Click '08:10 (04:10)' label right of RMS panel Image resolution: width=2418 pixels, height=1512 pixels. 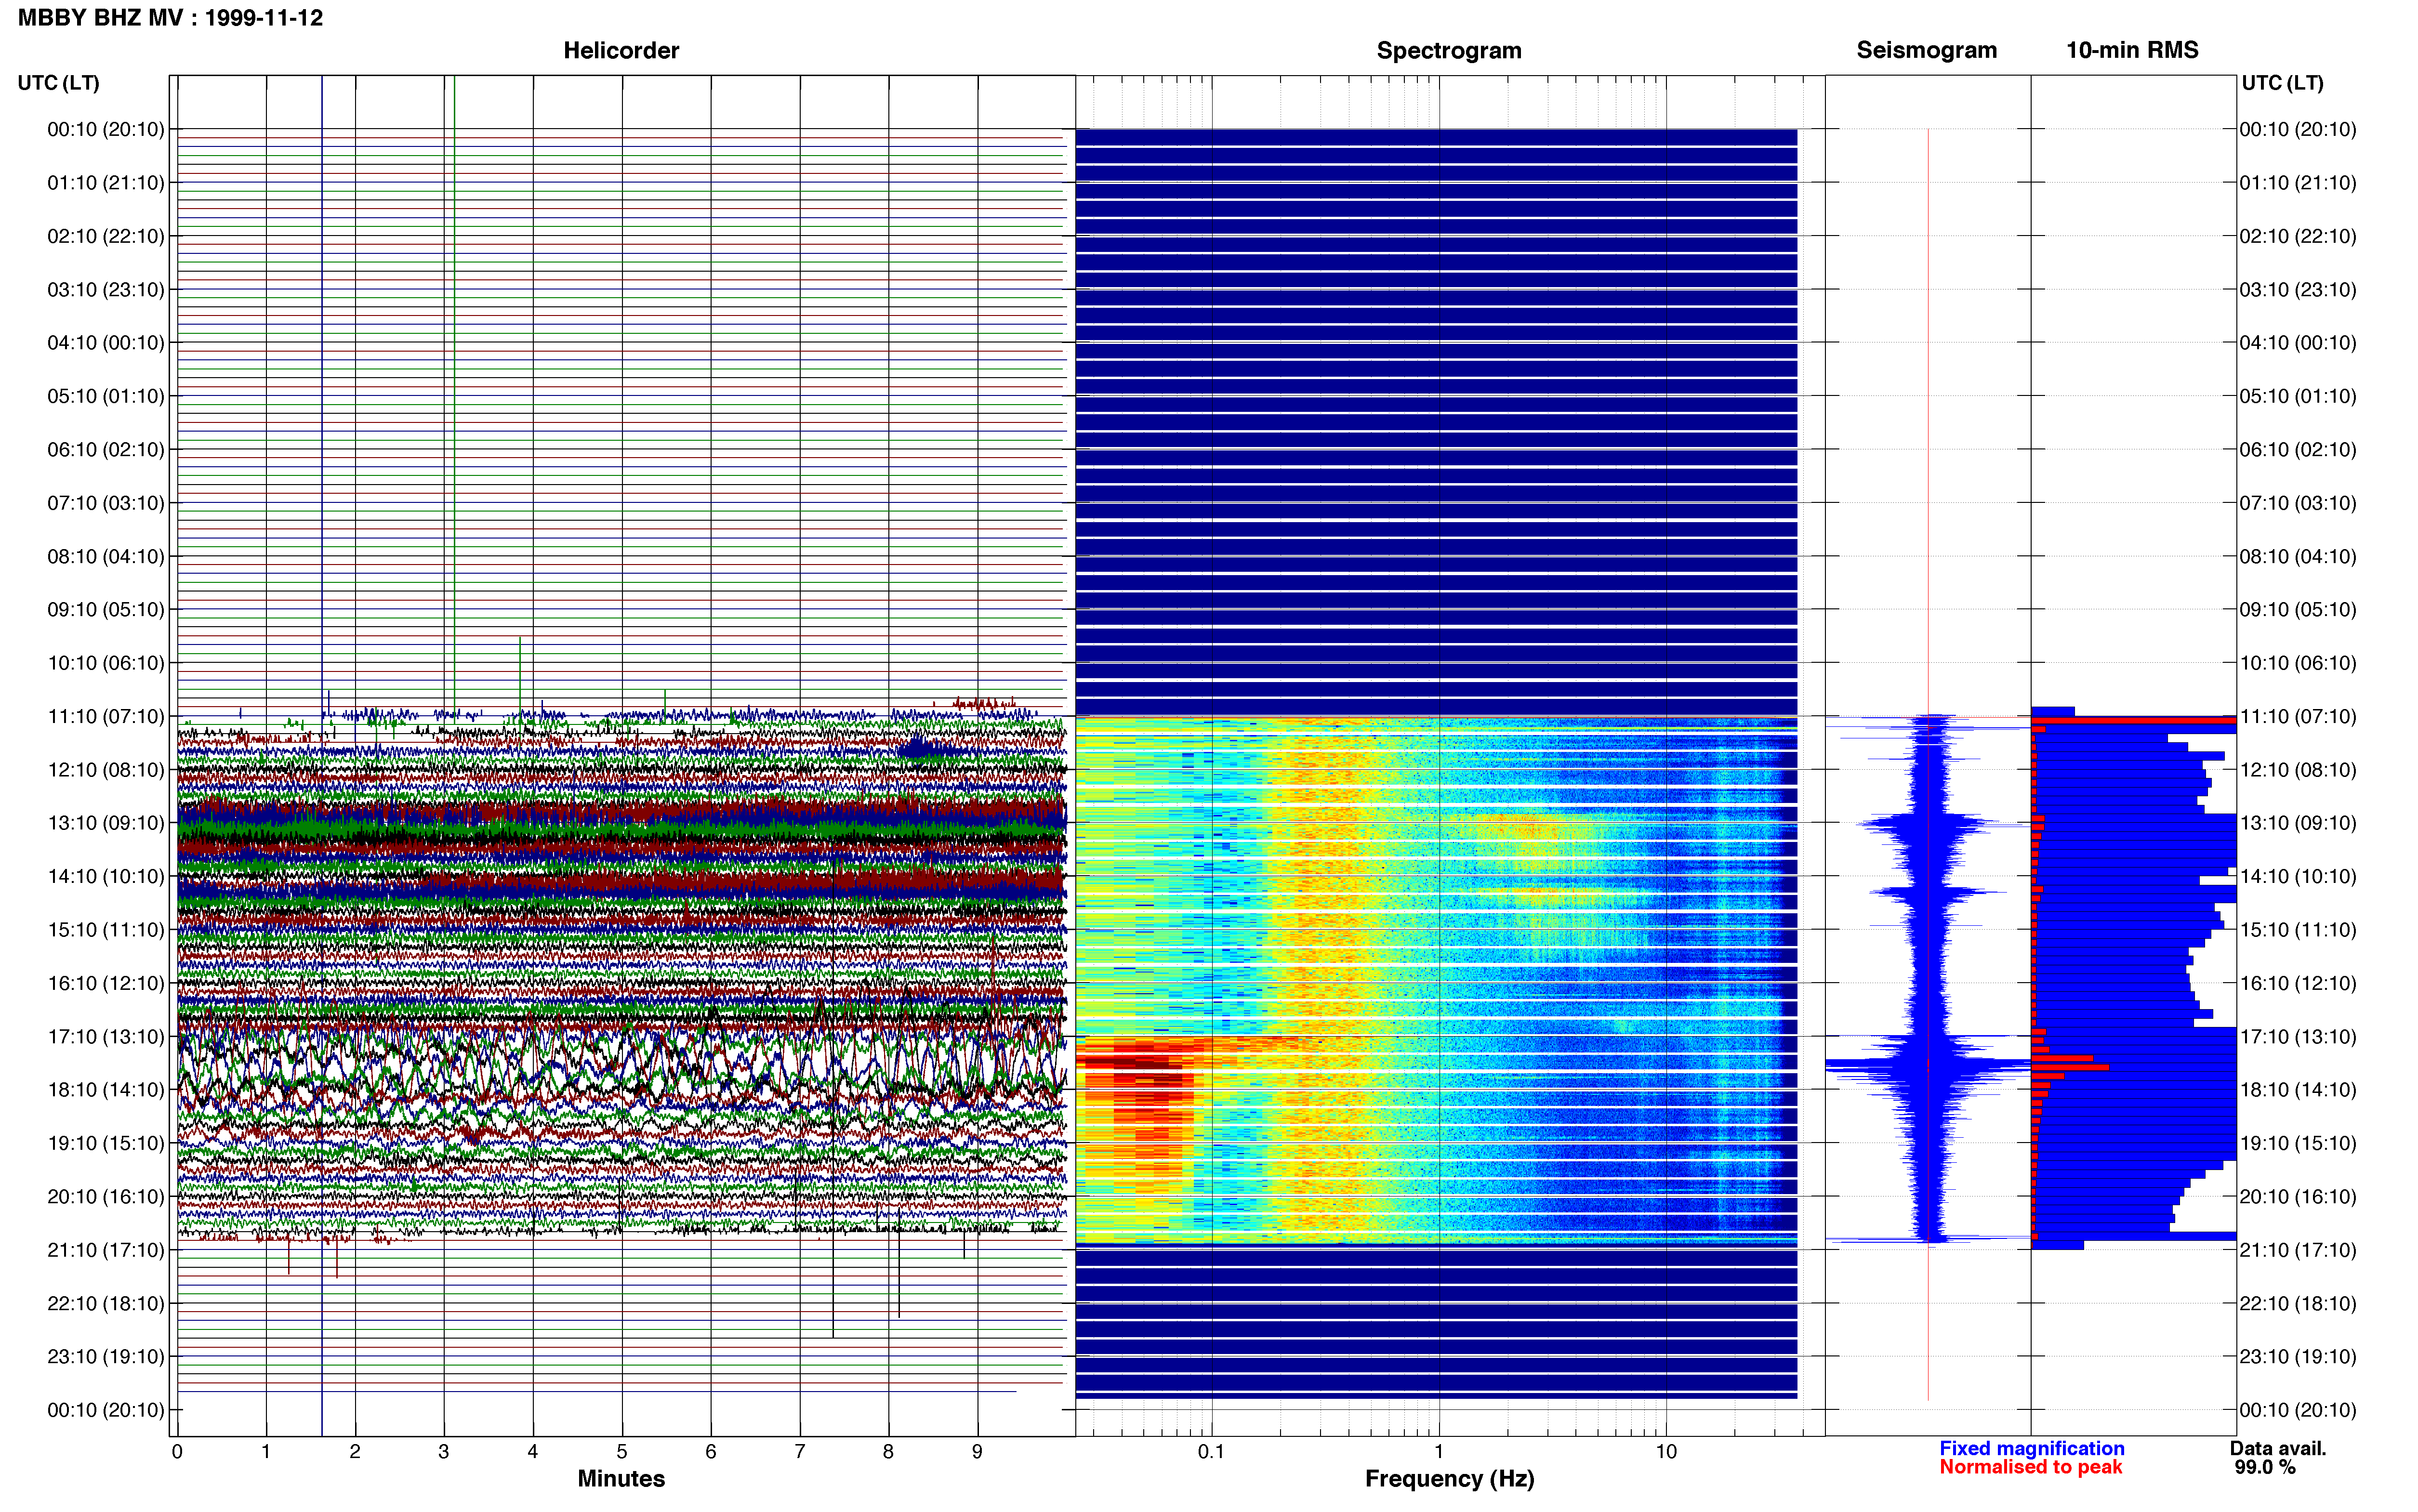click(x=2298, y=556)
